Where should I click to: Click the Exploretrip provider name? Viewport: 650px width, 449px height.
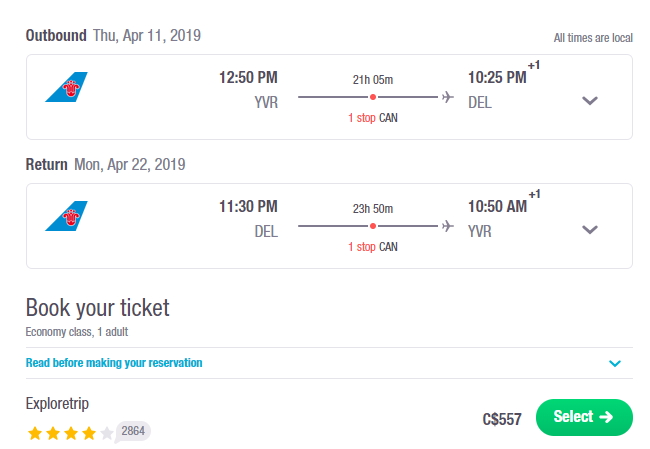click(x=57, y=403)
